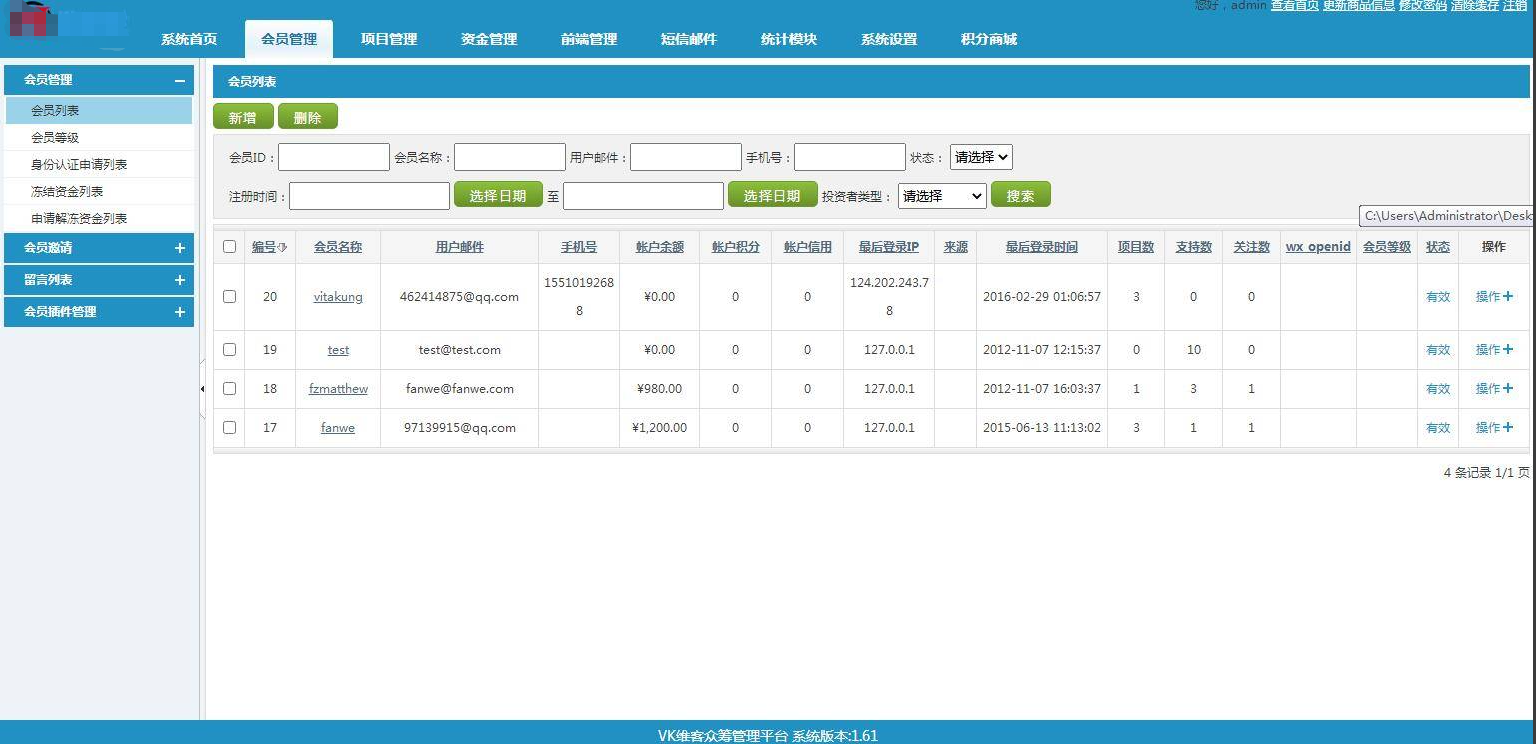The width and height of the screenshot is (1536, 744).
Task: Open 身份认证申请列表 in sidebar
Action: click(x=79, y=164)
